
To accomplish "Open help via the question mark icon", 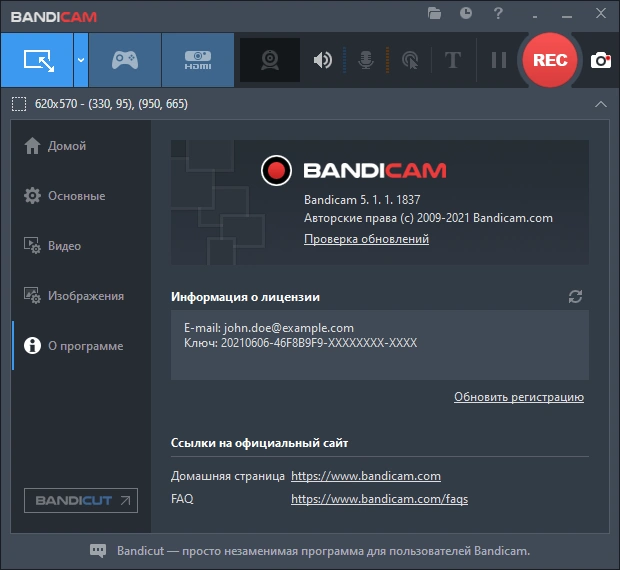I will click(x=498, y=13).
